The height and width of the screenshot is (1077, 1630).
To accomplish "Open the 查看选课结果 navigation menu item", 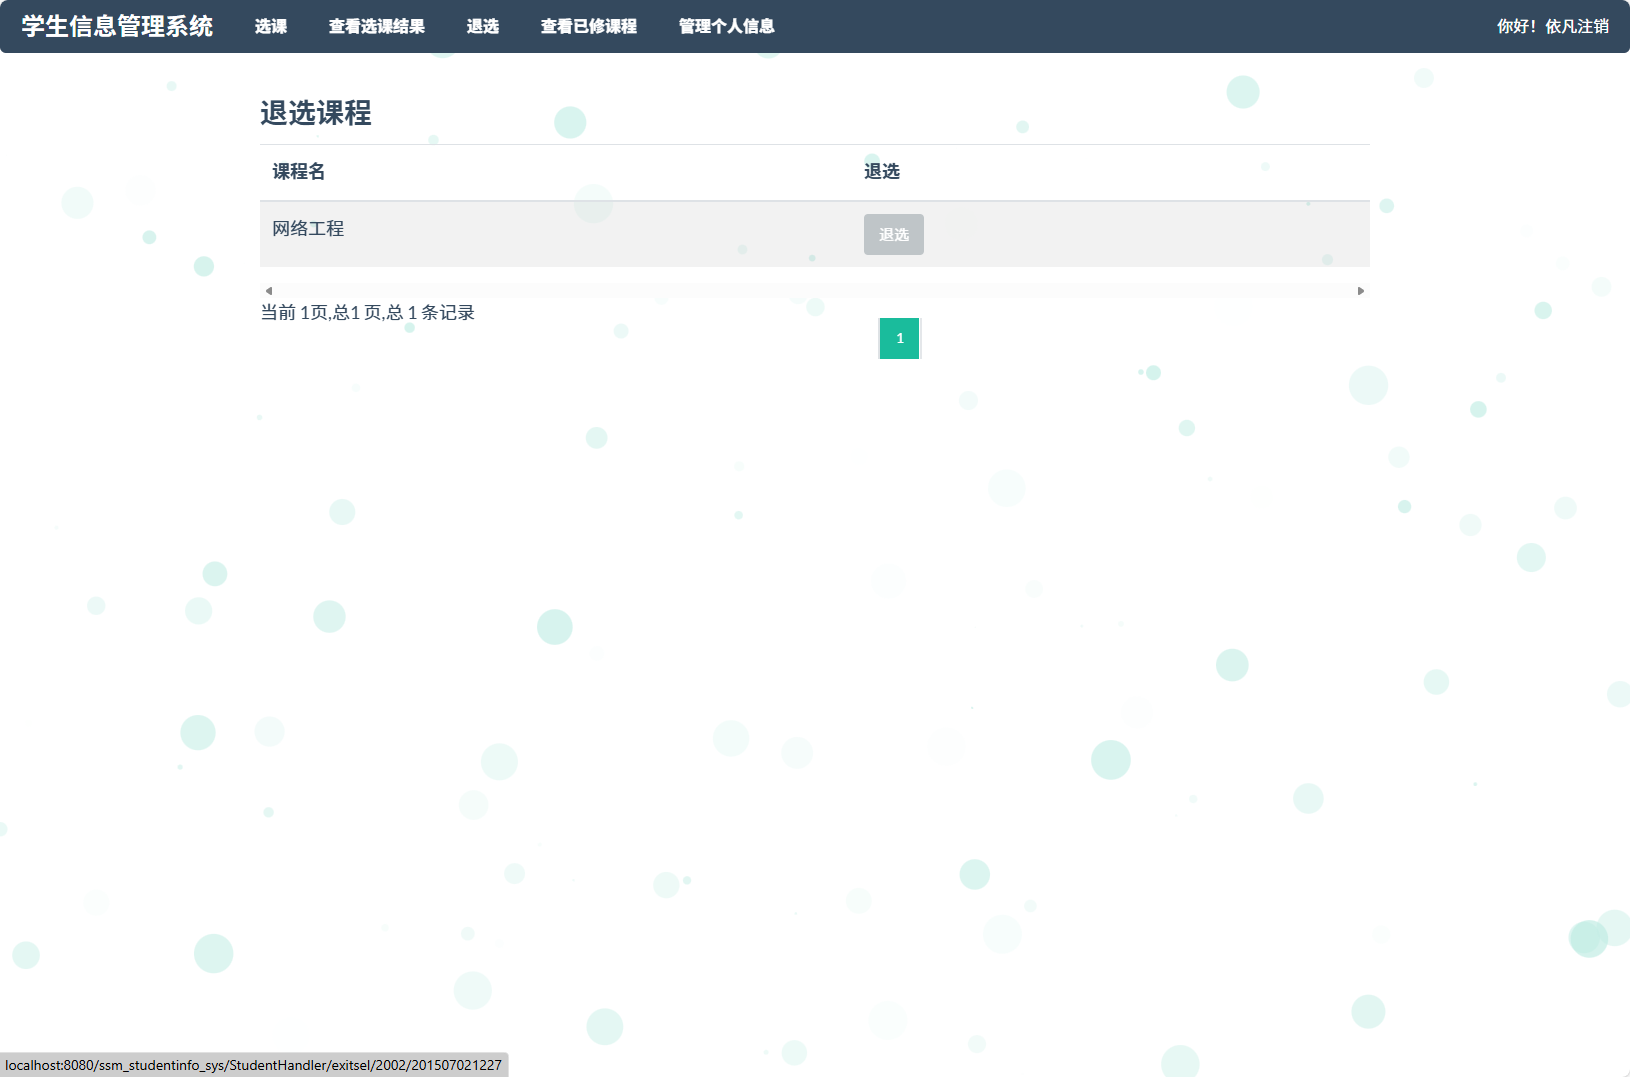I will (377, 27).
